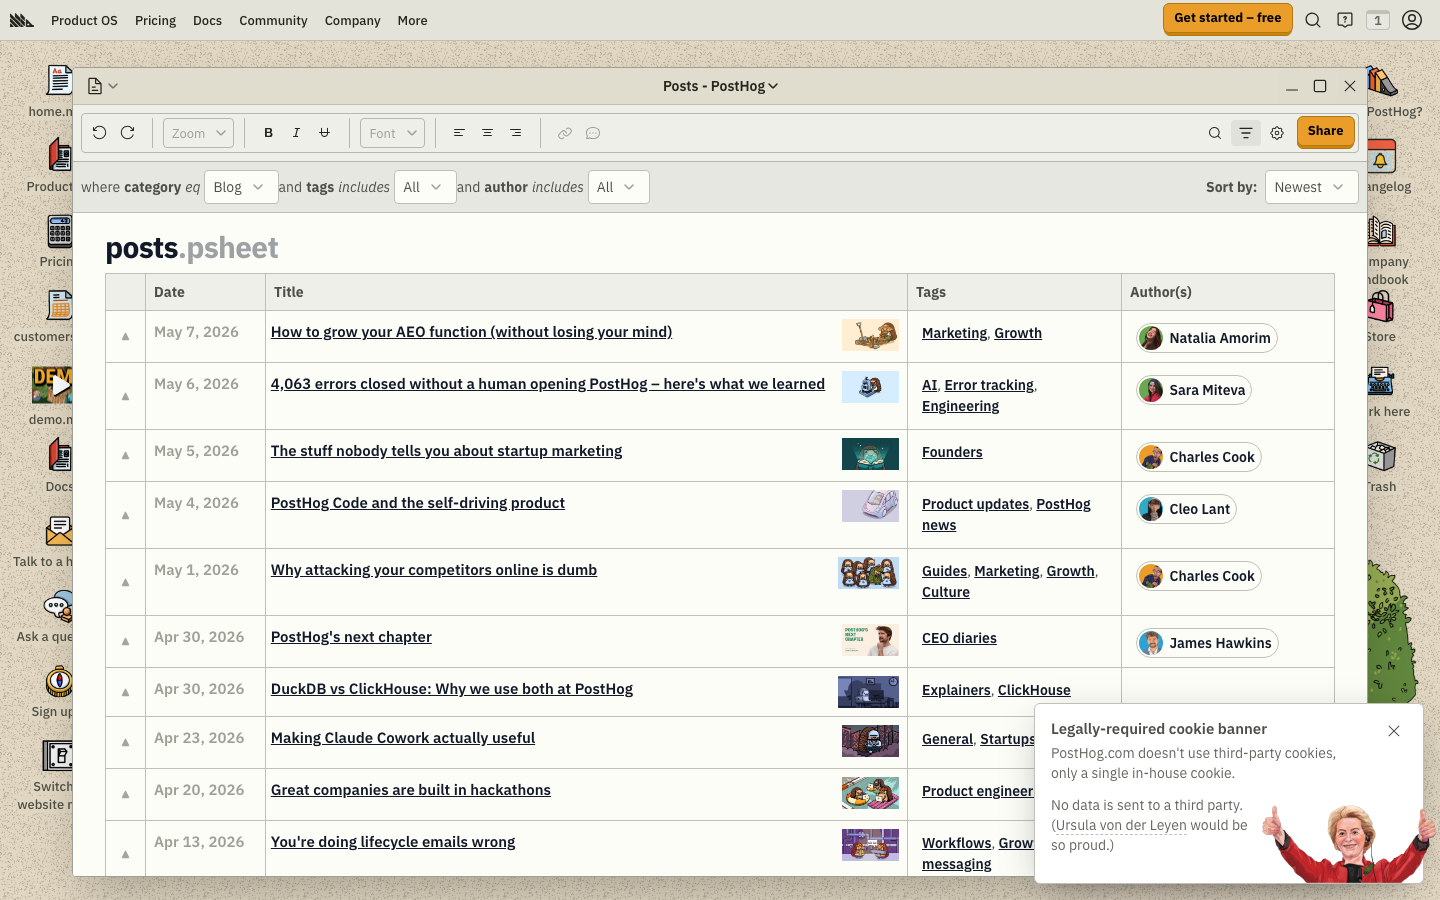Open the Community menu
The height and width of the screenshot is (900, 1440).
273,20
